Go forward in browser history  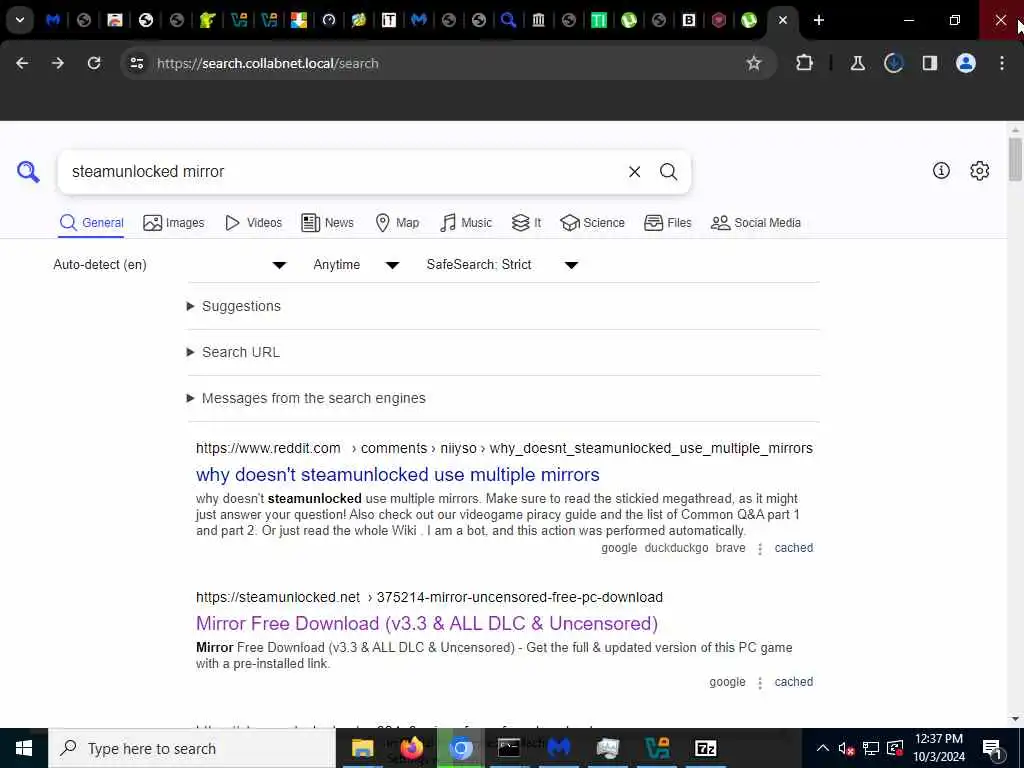point(58,63)
